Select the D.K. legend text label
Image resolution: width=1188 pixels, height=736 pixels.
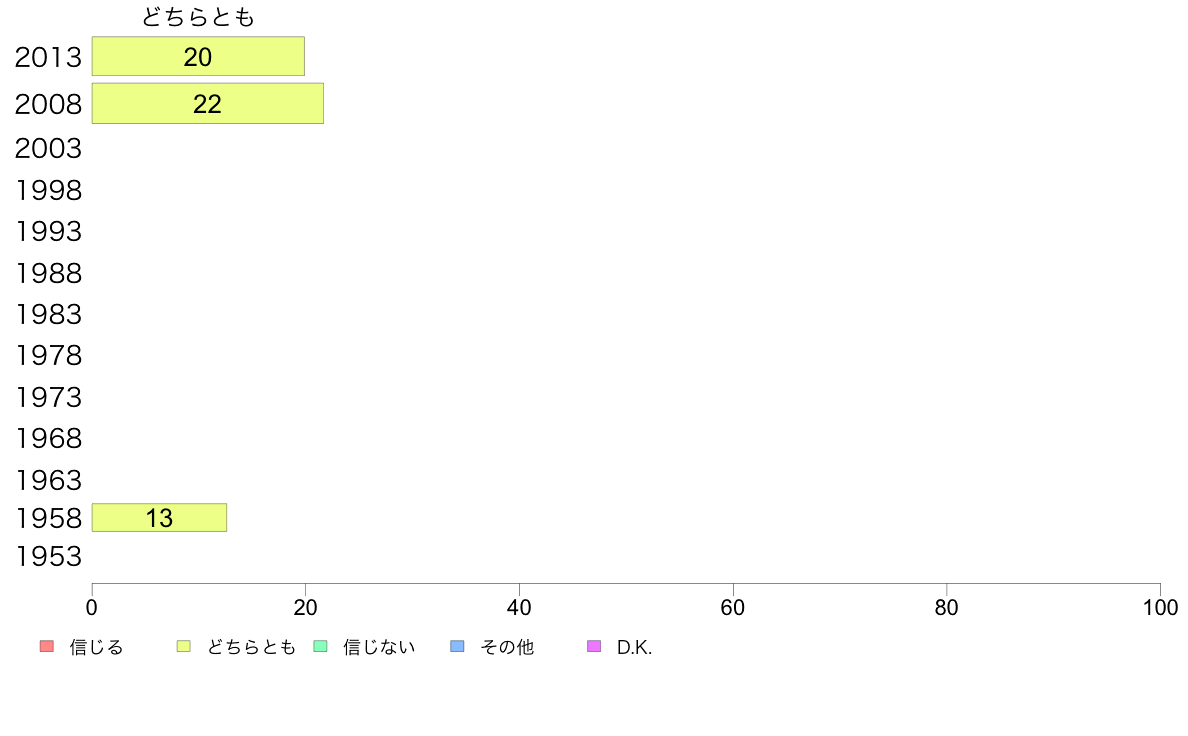point(634,648)
